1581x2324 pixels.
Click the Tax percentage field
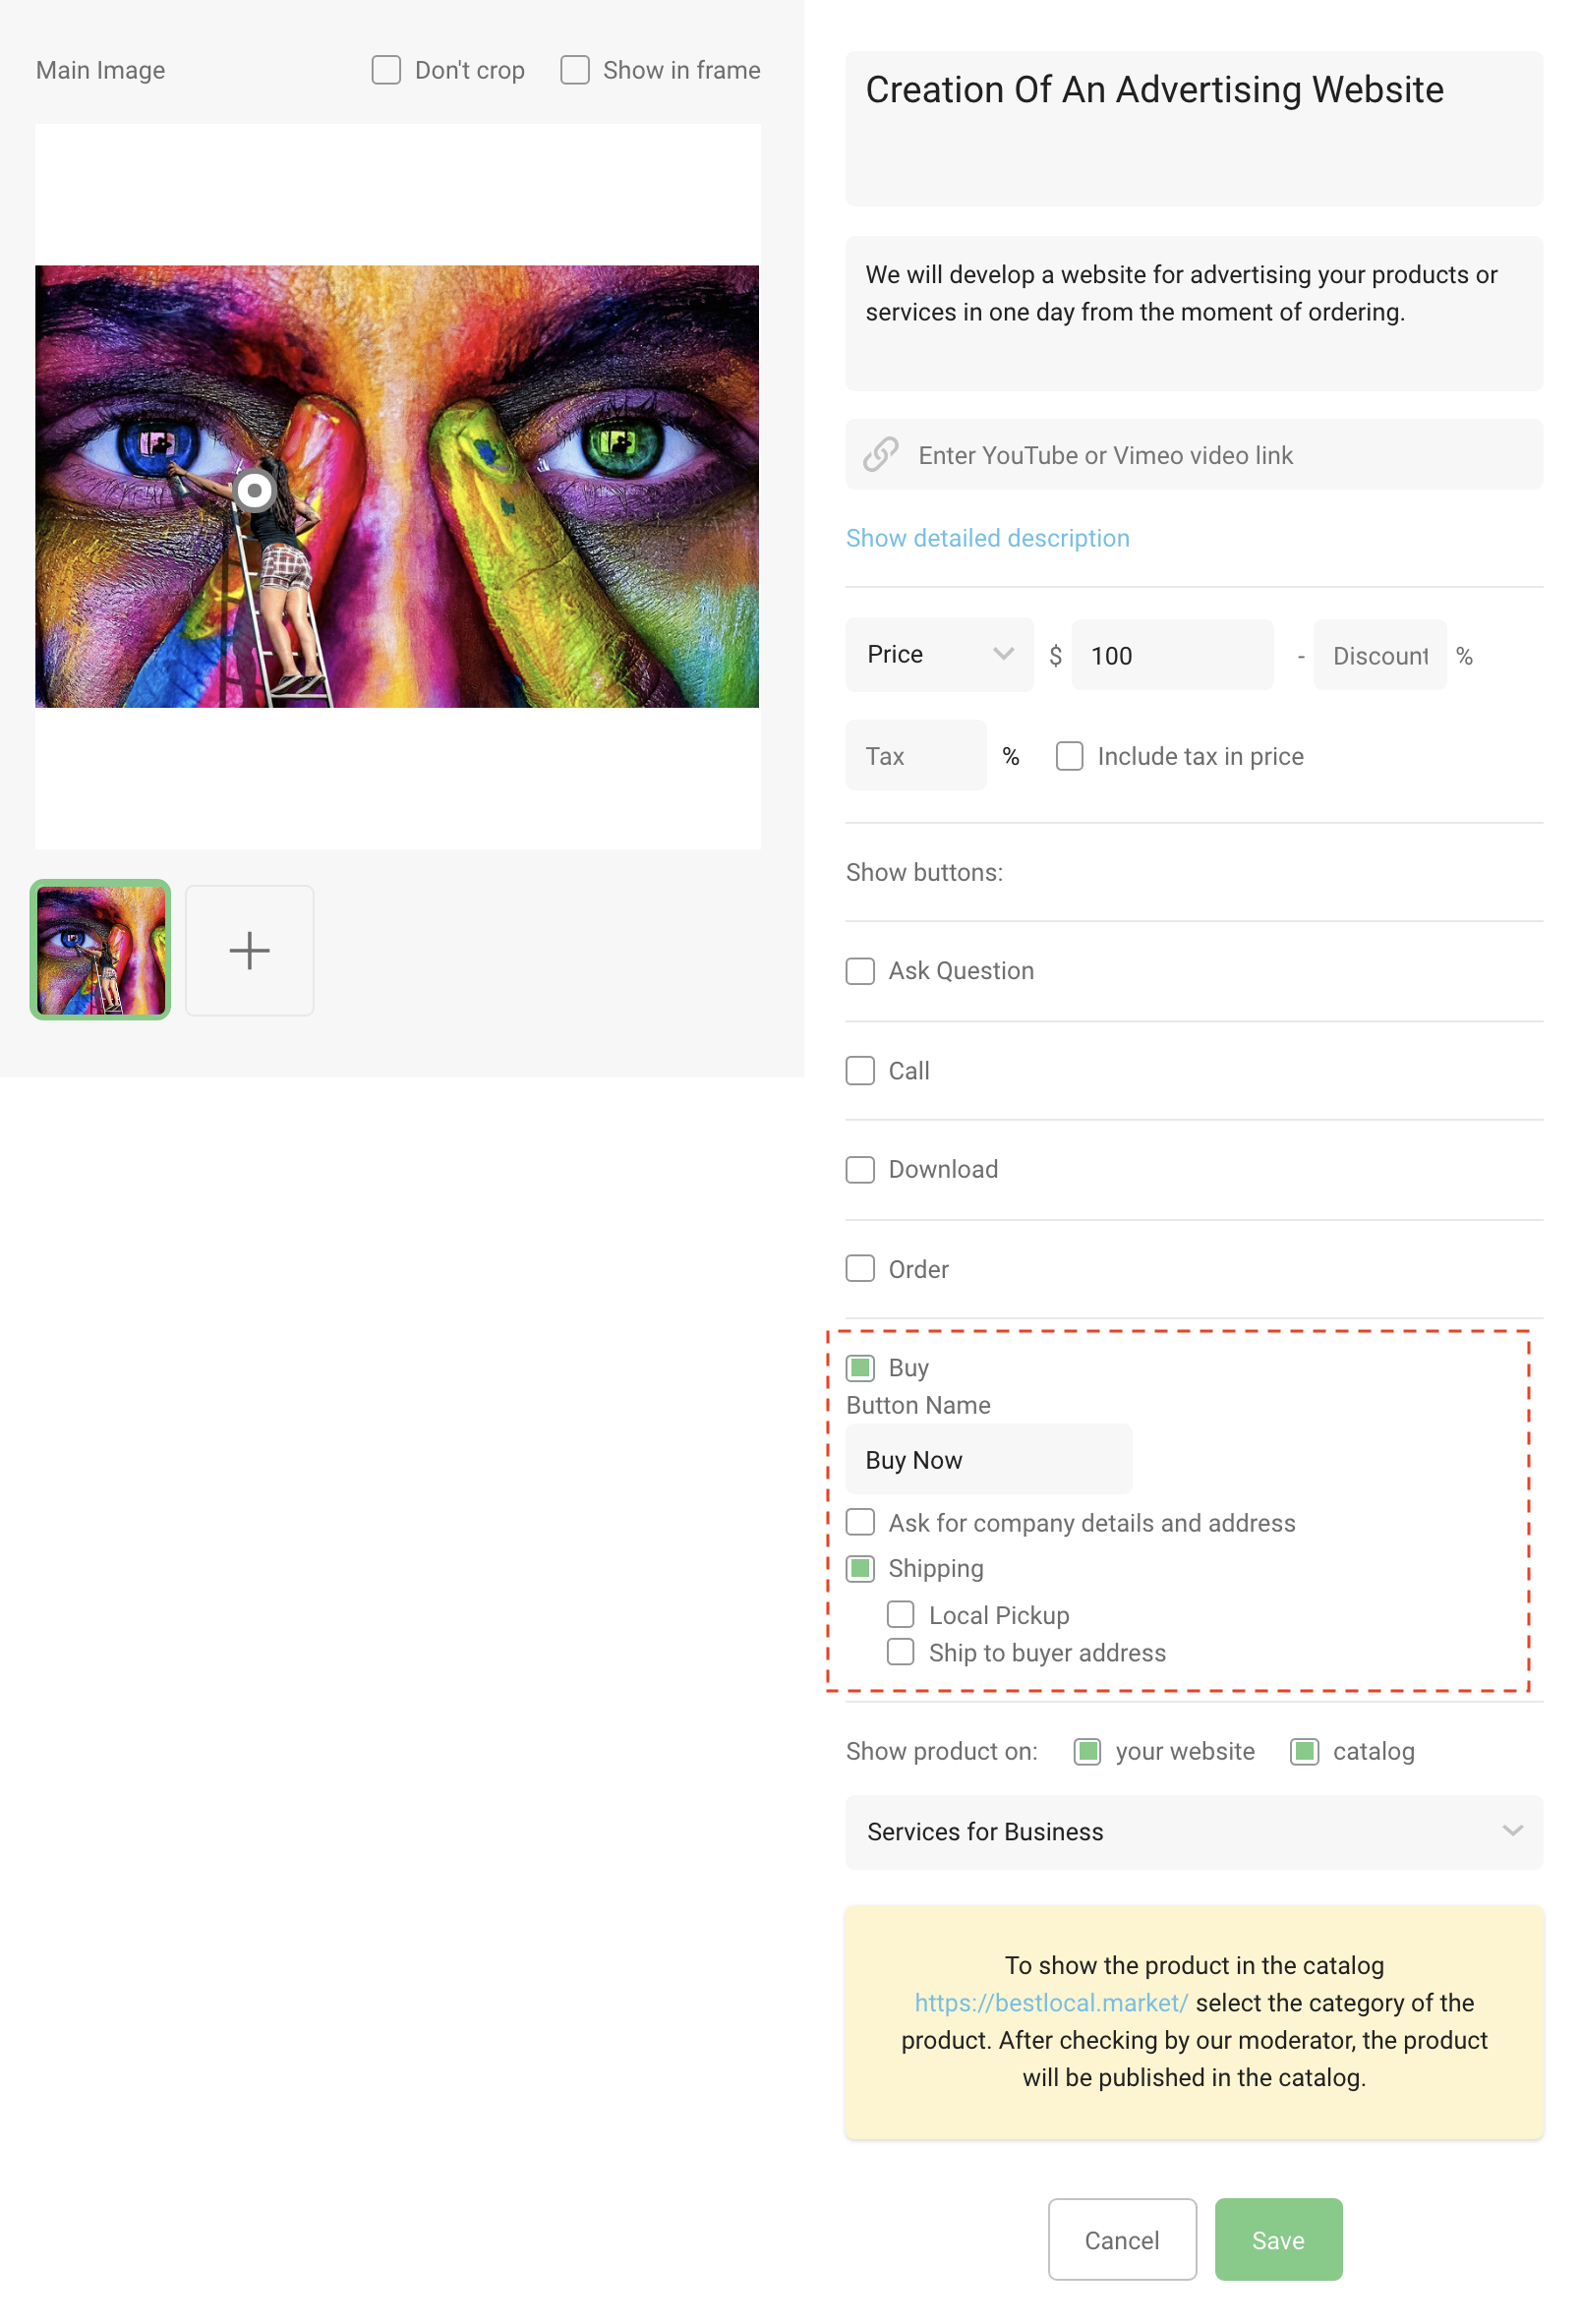pos(915,756)
